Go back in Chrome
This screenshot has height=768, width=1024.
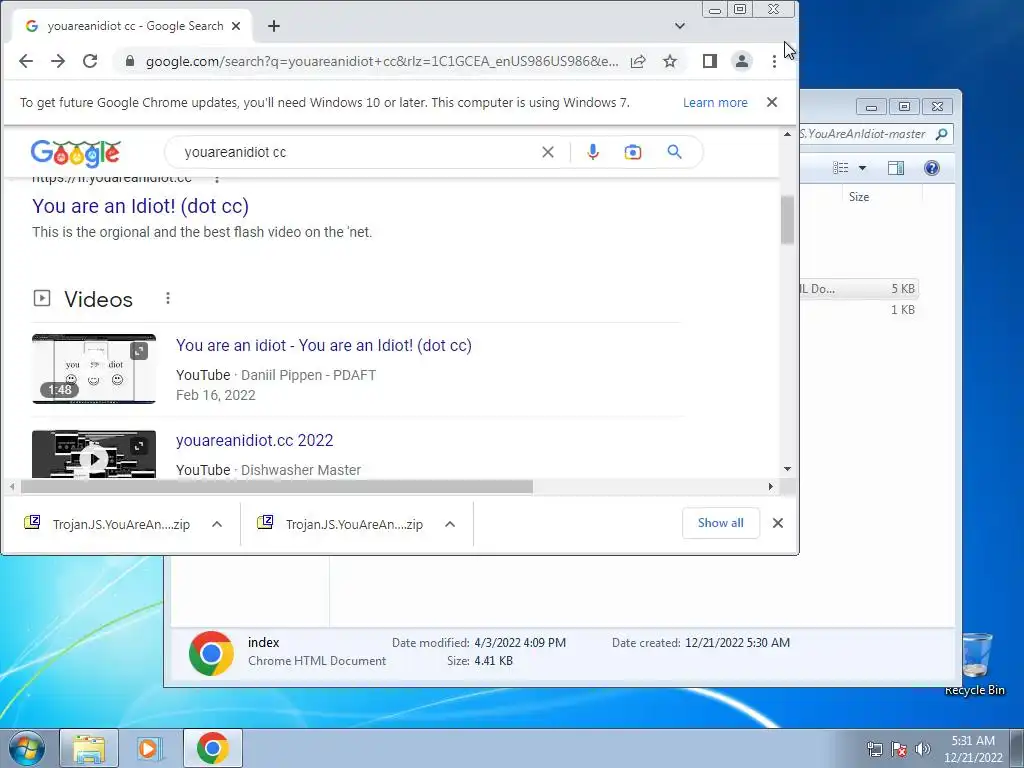[25, 61]
